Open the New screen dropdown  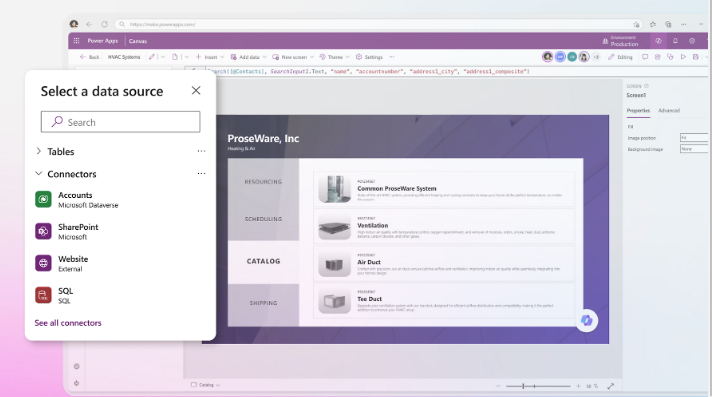point(293,57)
